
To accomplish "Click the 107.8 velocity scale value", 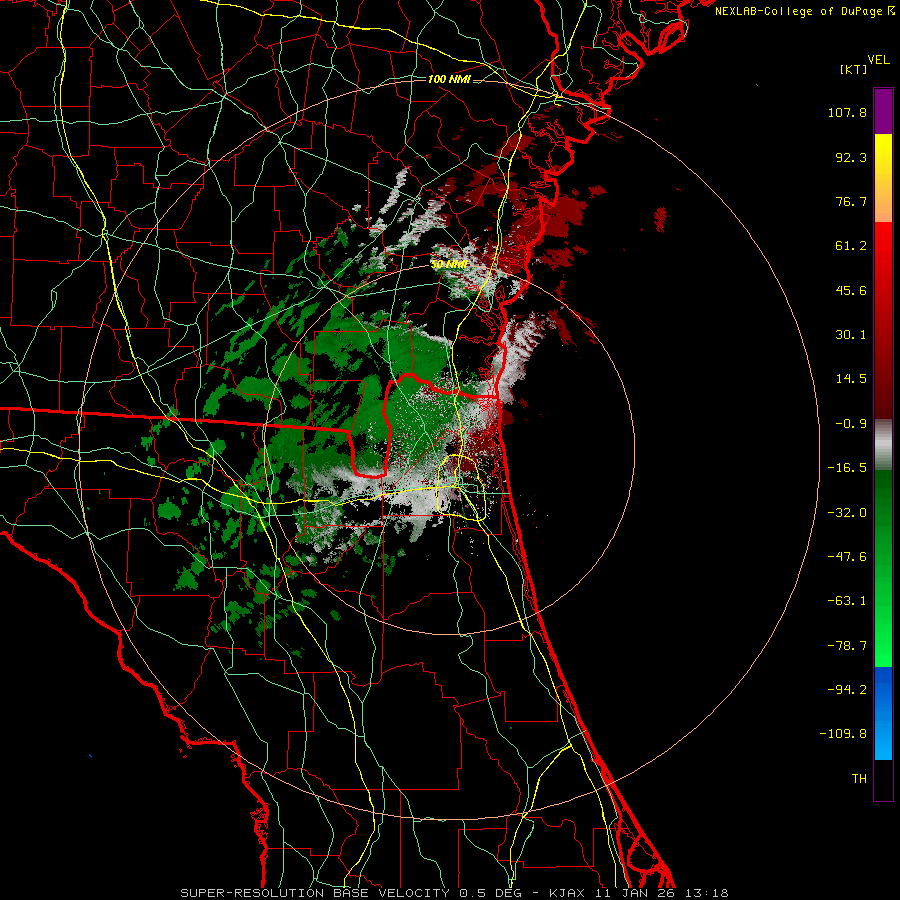I will tap(847, 112).
